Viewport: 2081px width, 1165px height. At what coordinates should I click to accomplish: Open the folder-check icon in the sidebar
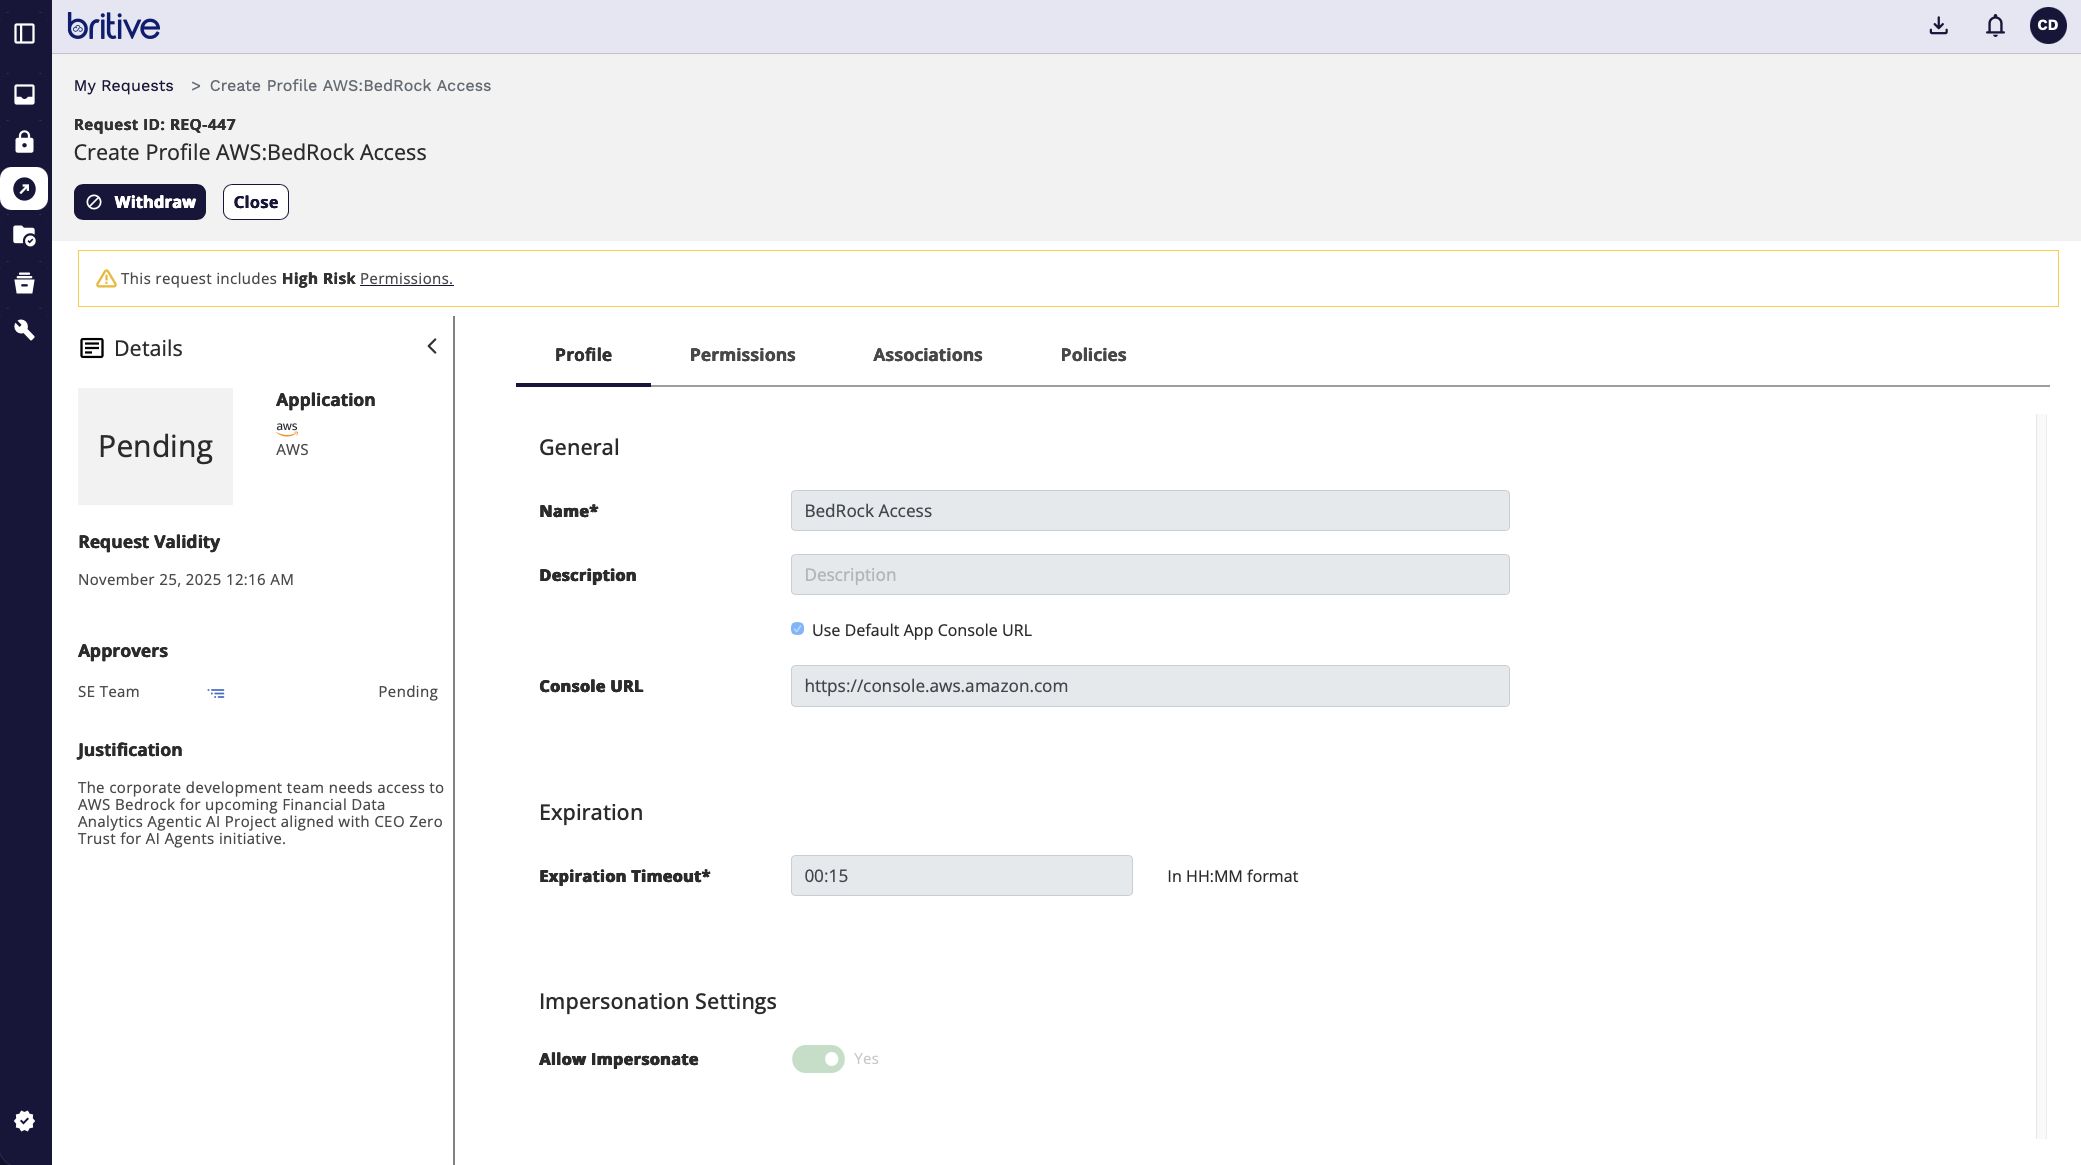tap(25, 236)
